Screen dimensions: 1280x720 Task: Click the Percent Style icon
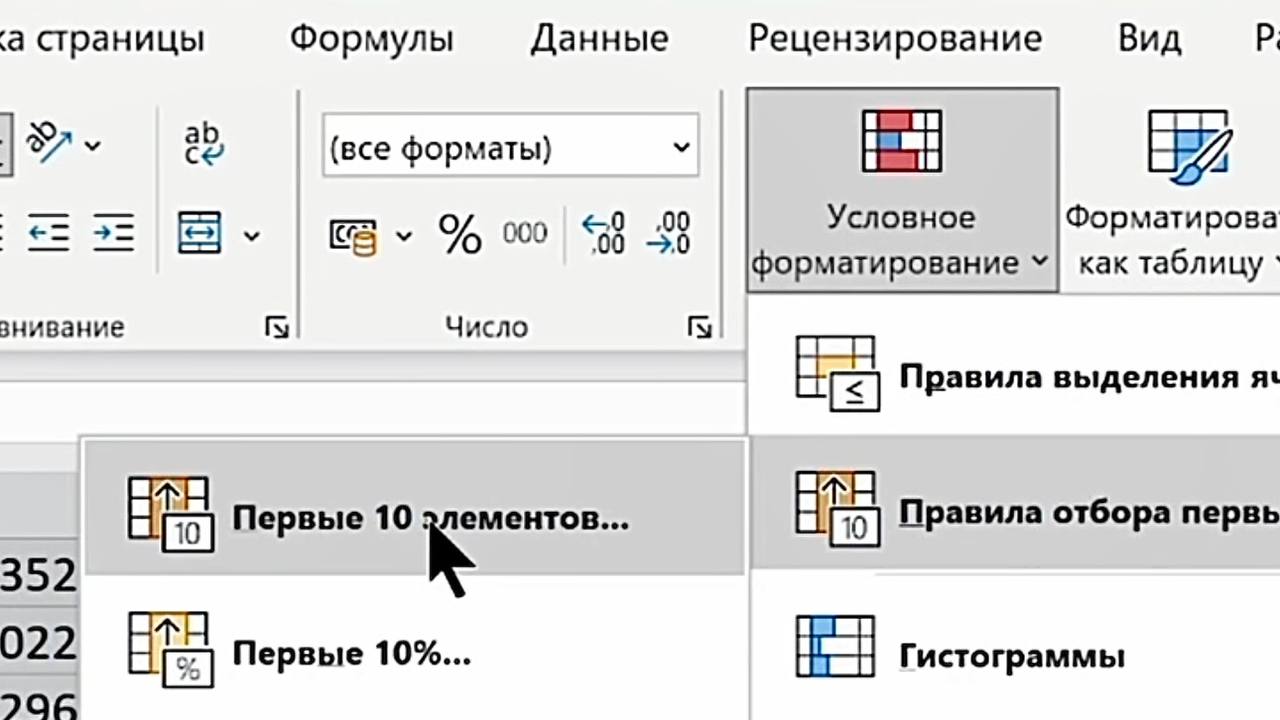click(460, 235)
